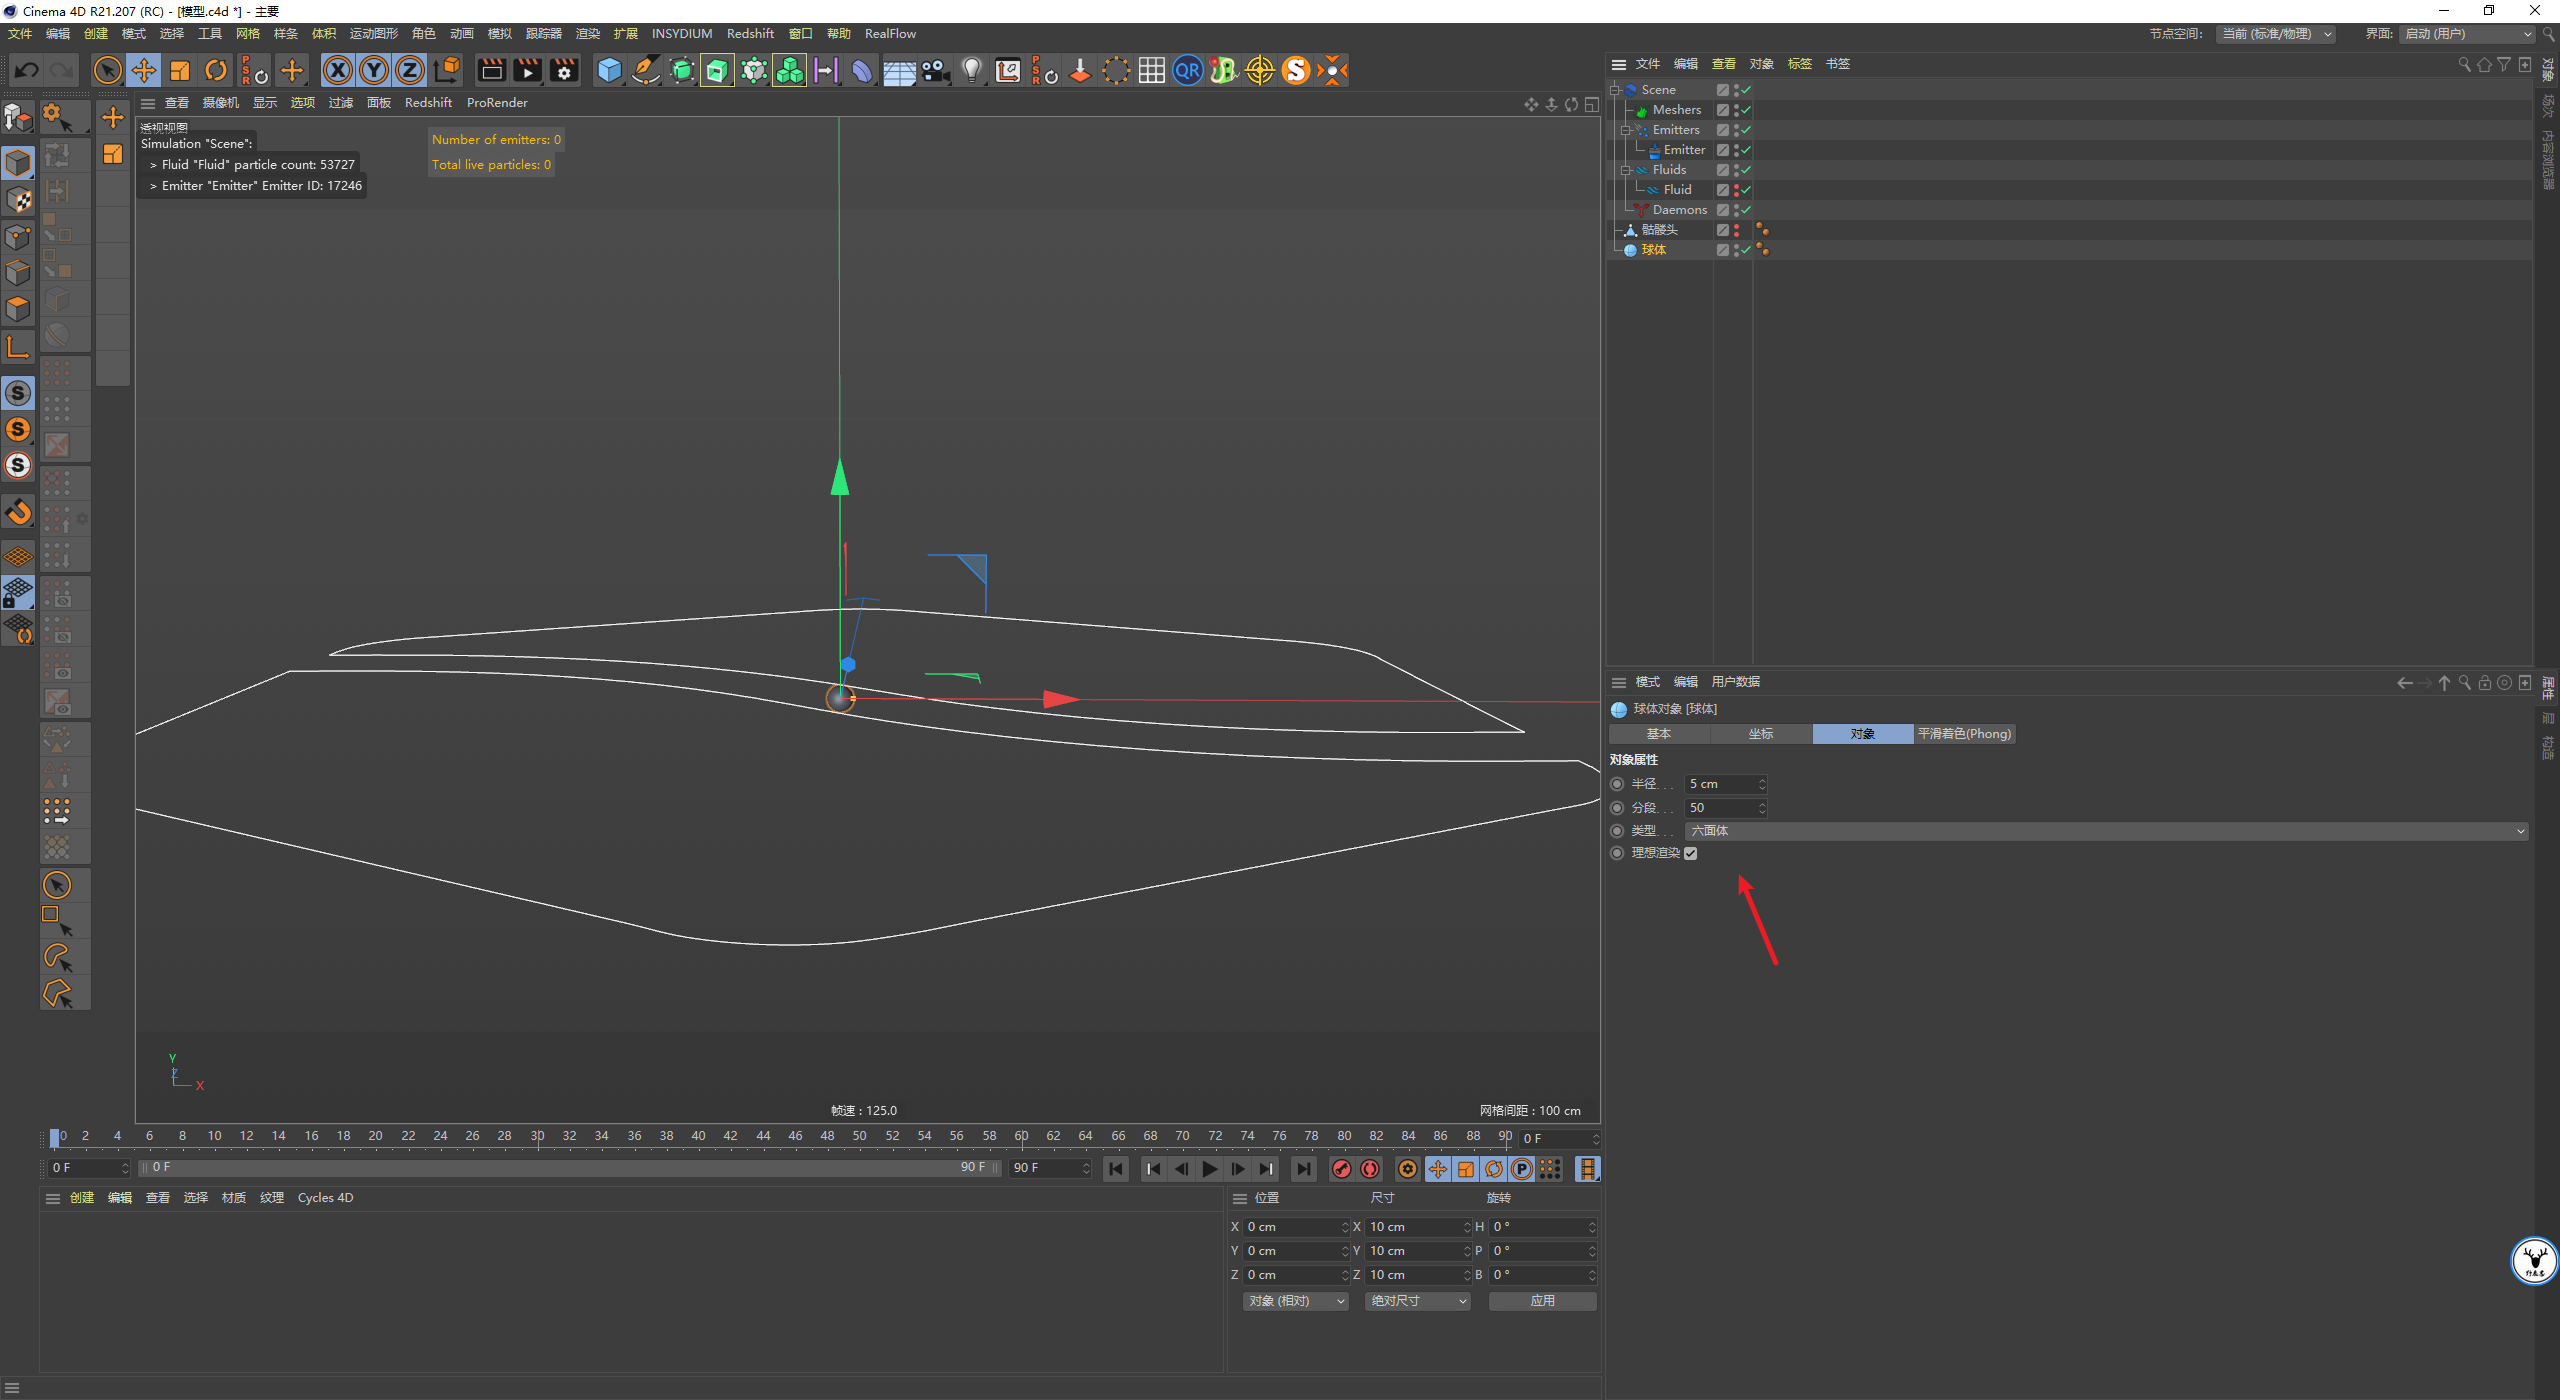Switch to the 坐标 tab
2560x1400 pixels.
pyautogui.click(x=1761, y=734)
